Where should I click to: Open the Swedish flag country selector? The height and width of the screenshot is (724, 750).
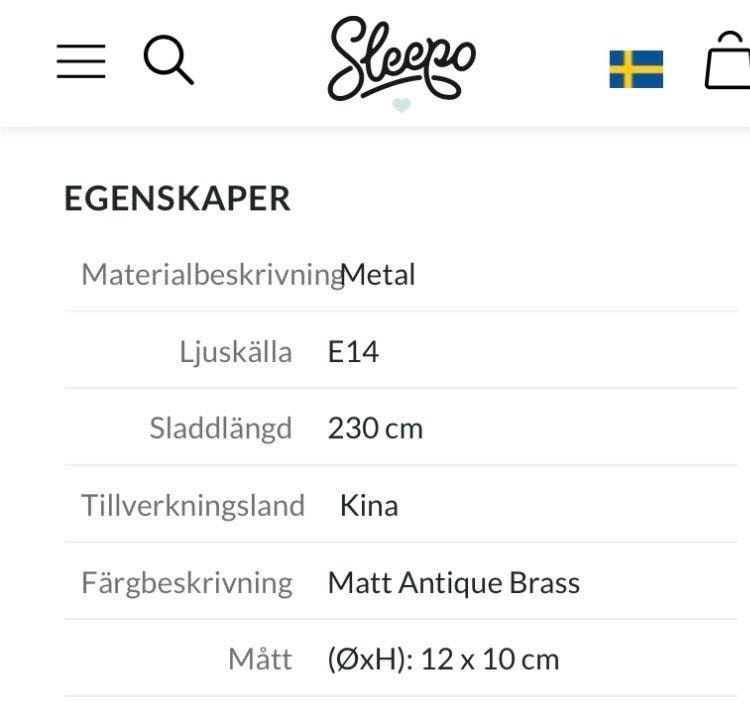tap(636, 69)
